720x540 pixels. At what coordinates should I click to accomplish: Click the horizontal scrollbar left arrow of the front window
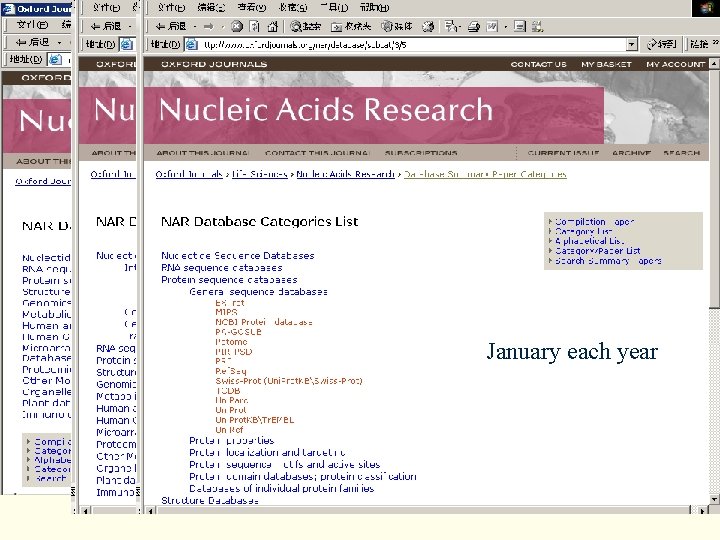(150, 510)
